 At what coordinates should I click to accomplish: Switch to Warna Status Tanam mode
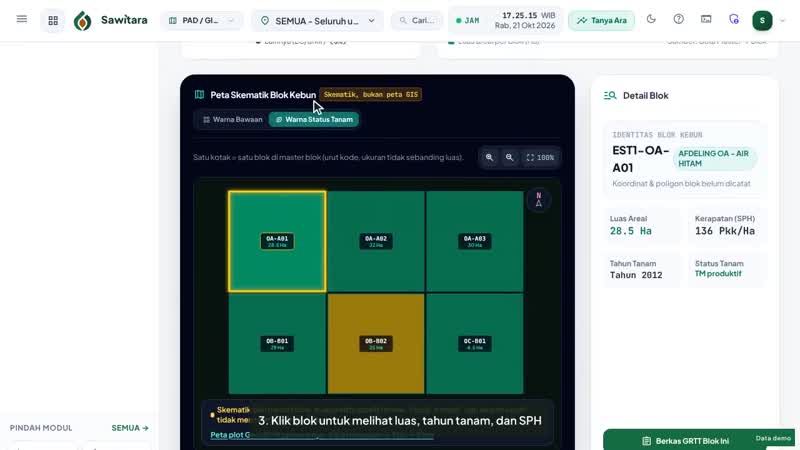314,119
